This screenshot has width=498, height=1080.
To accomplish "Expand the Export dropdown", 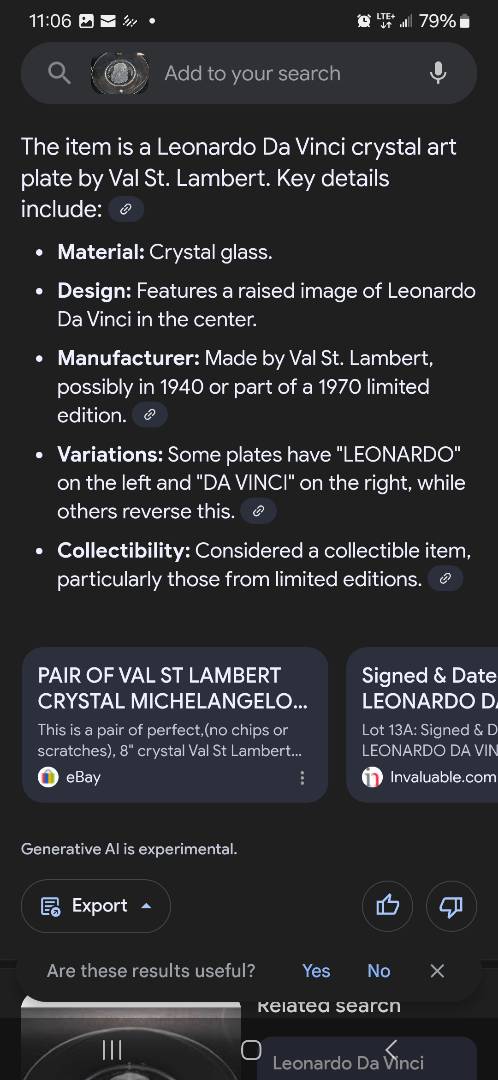I will [x=96, y=906].
